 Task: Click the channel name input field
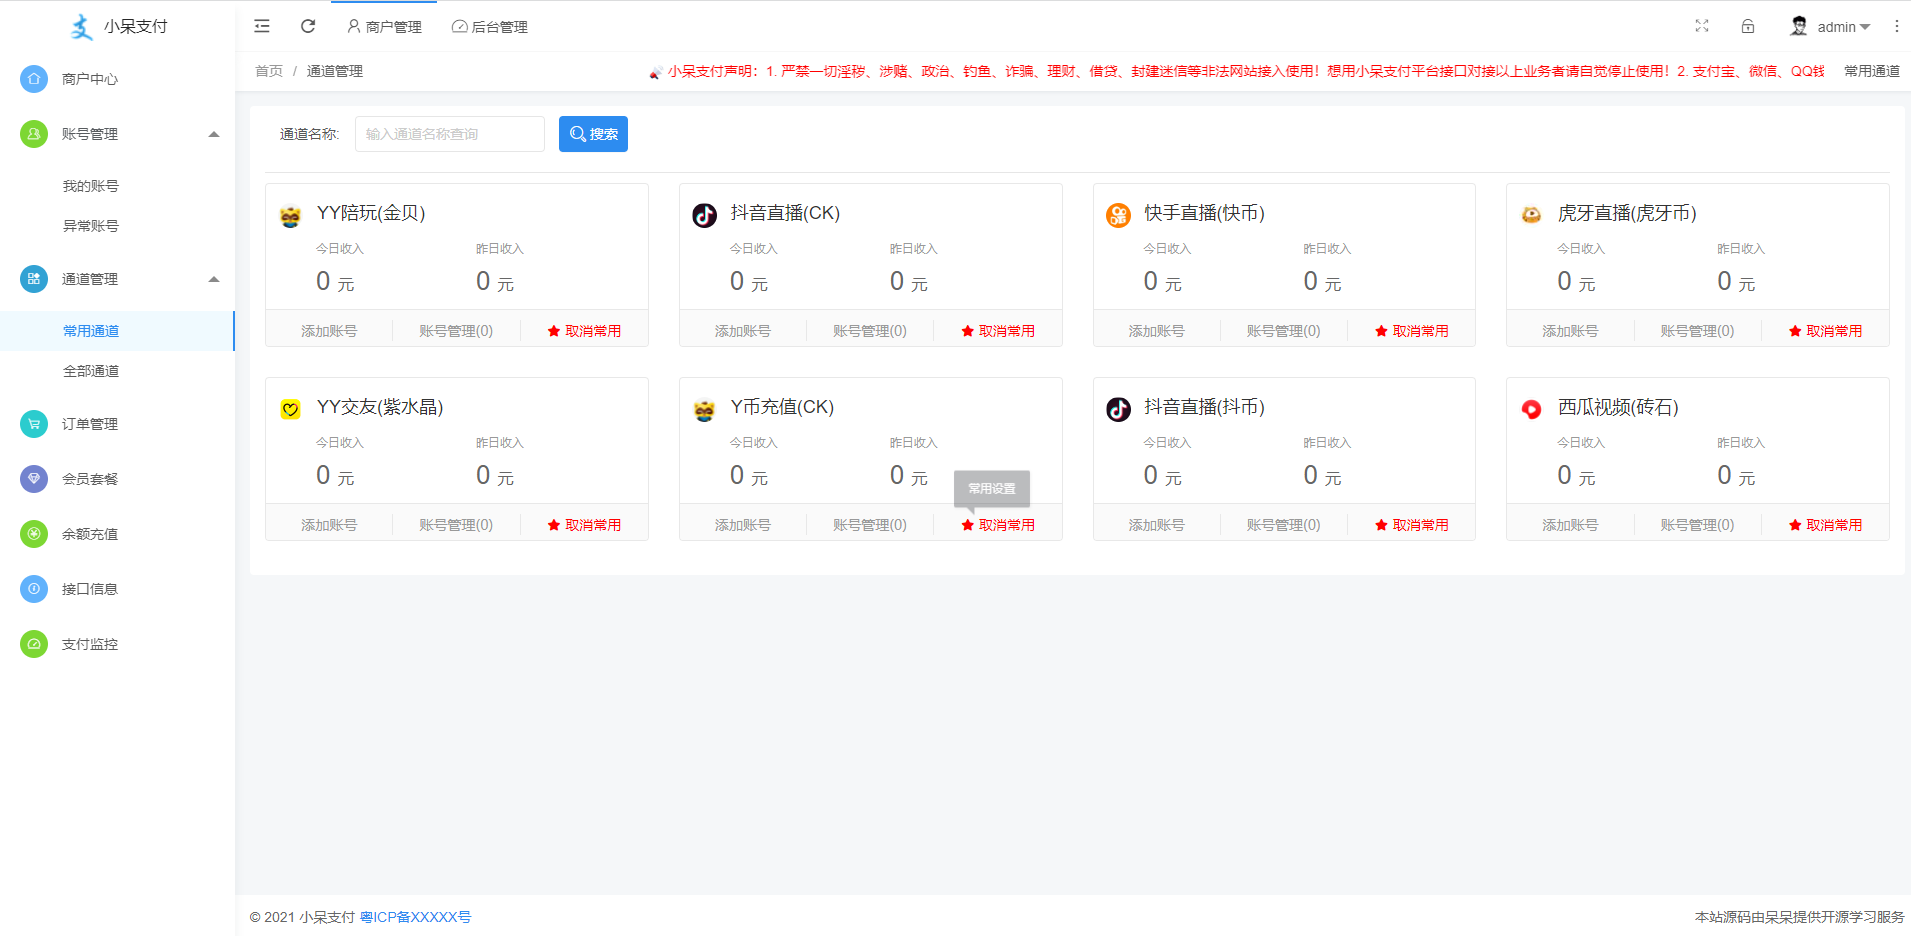coord(449,133)
